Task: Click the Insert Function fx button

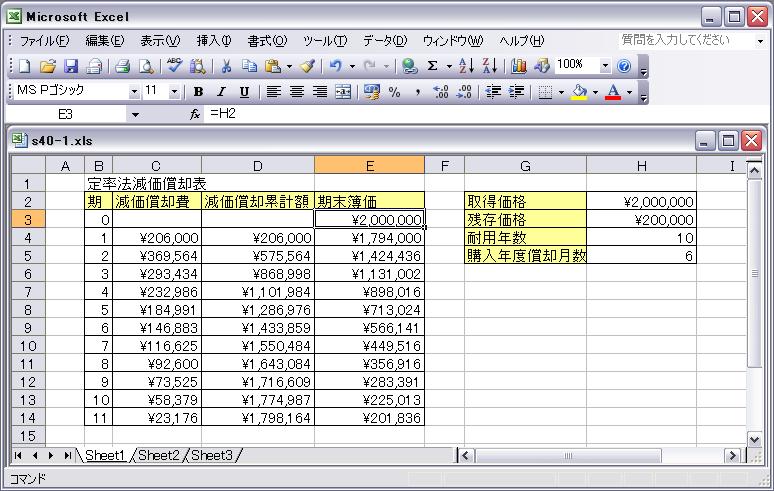Action: click(195, 114)
